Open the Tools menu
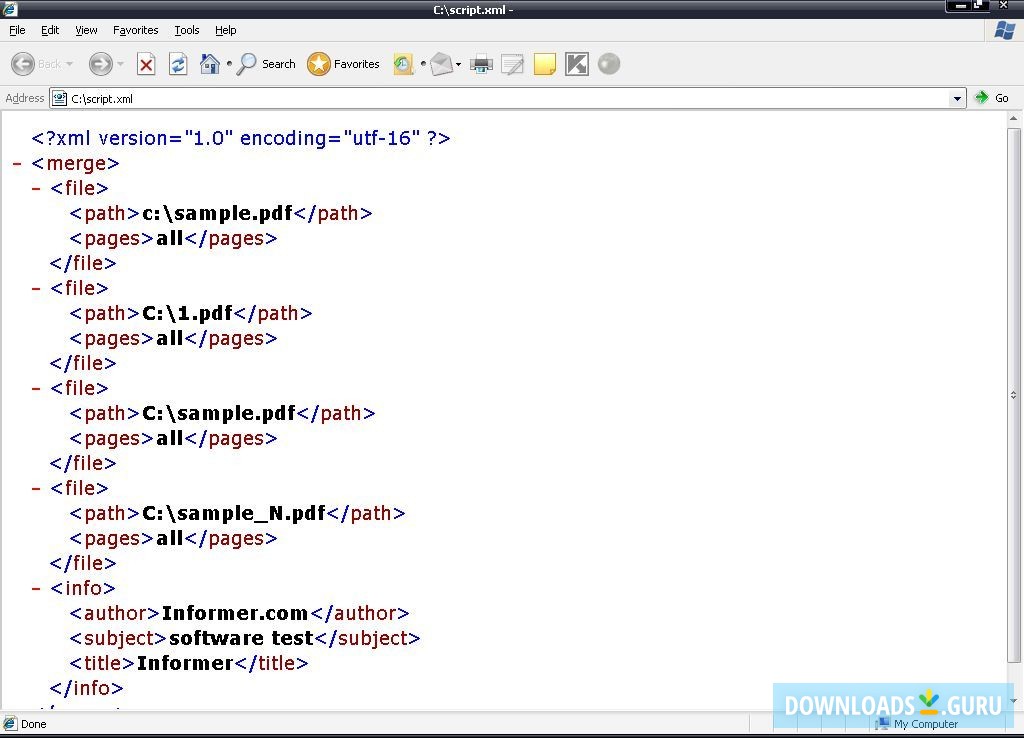The width and height of the screenshot is (1024, 738). [186, 30]
